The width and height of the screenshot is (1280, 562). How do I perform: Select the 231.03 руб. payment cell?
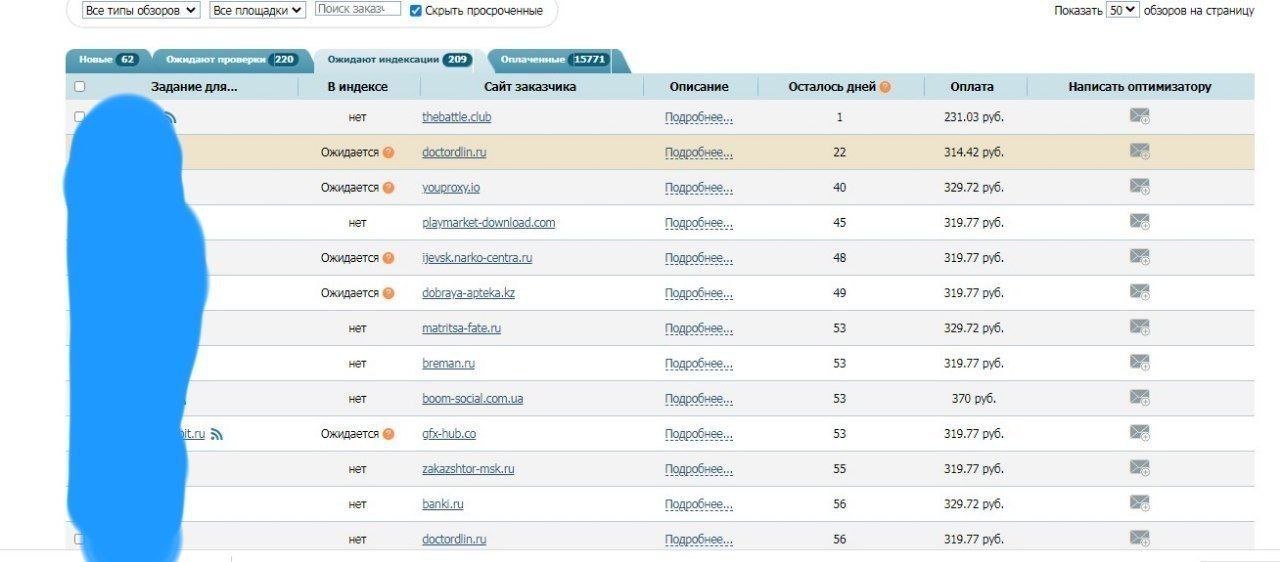tap(974, 117)
